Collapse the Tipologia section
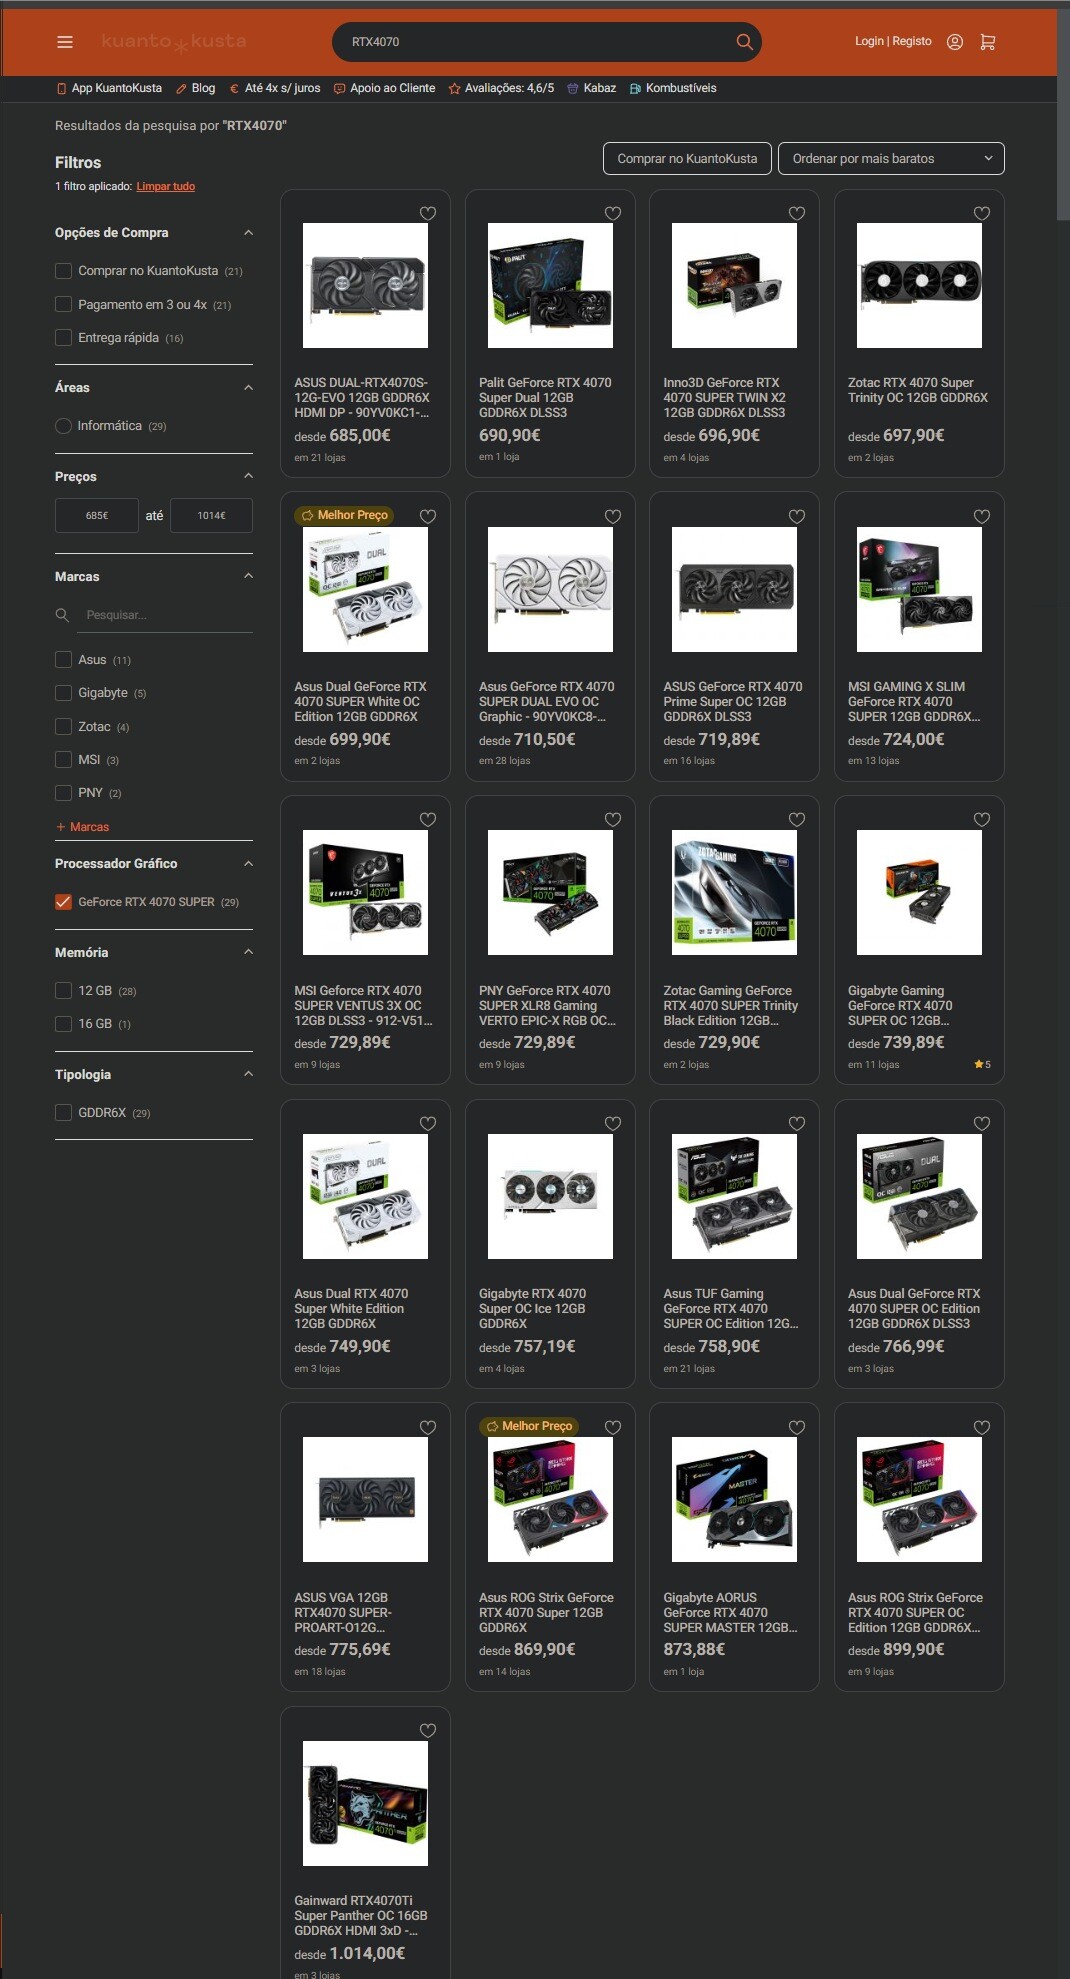 coord(248,1074)
